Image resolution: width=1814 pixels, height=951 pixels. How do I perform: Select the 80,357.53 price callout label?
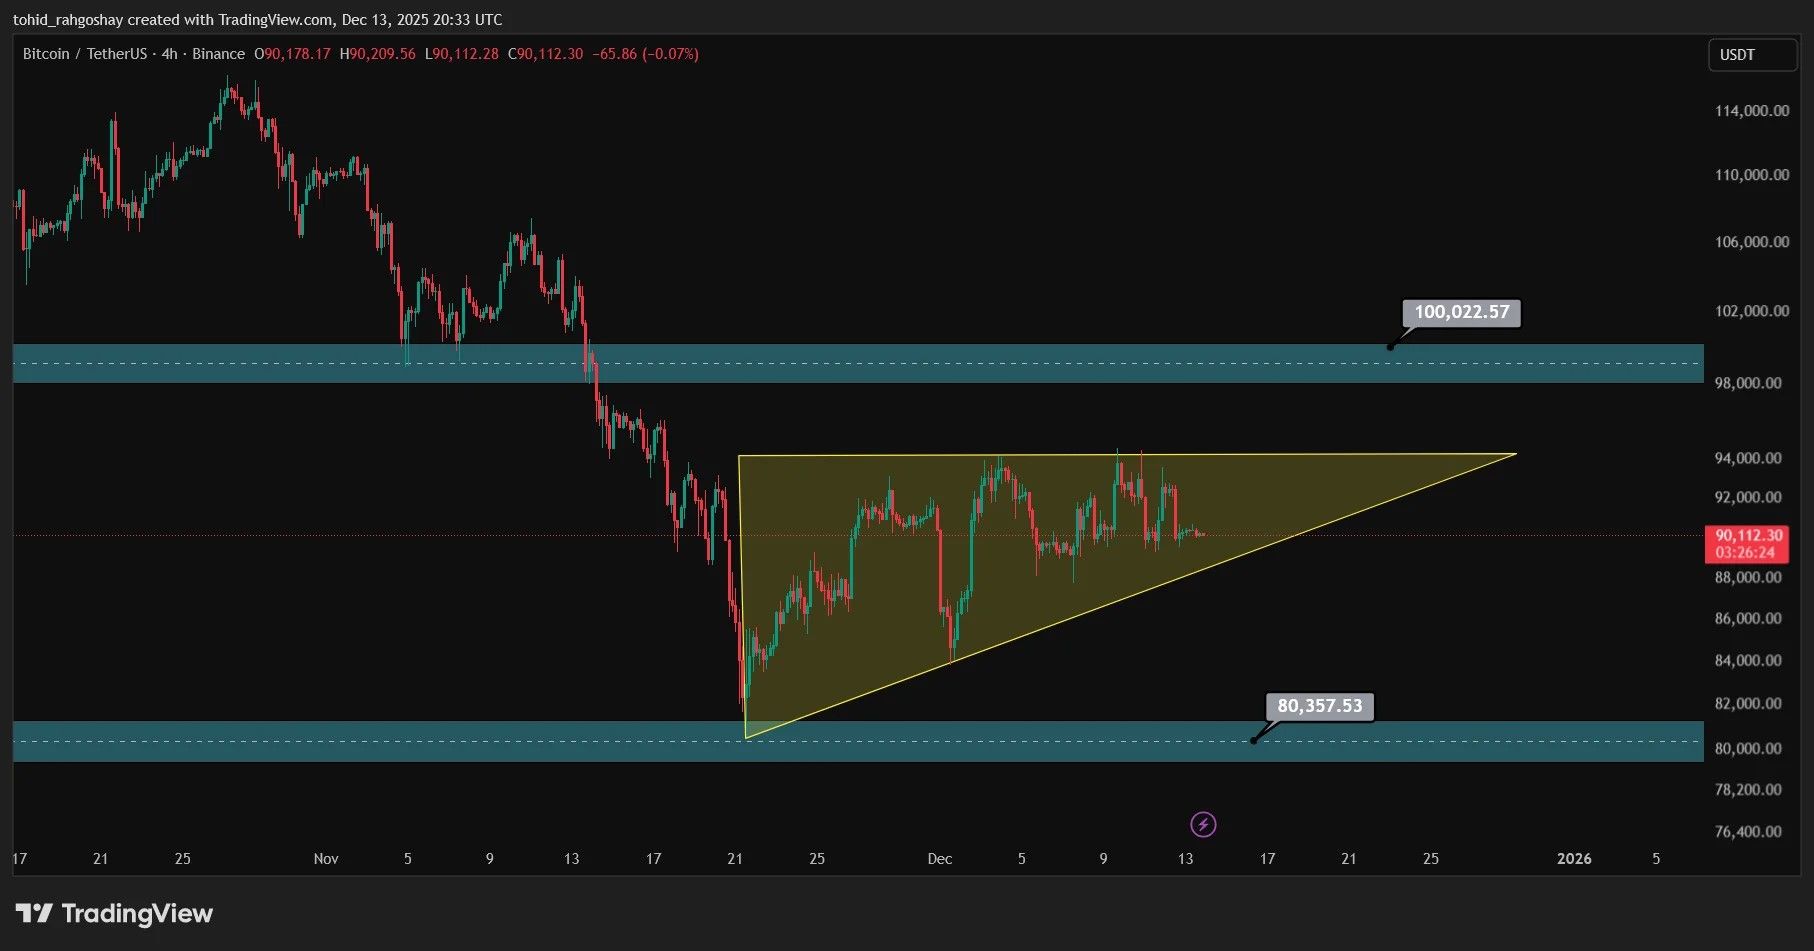1319,706
